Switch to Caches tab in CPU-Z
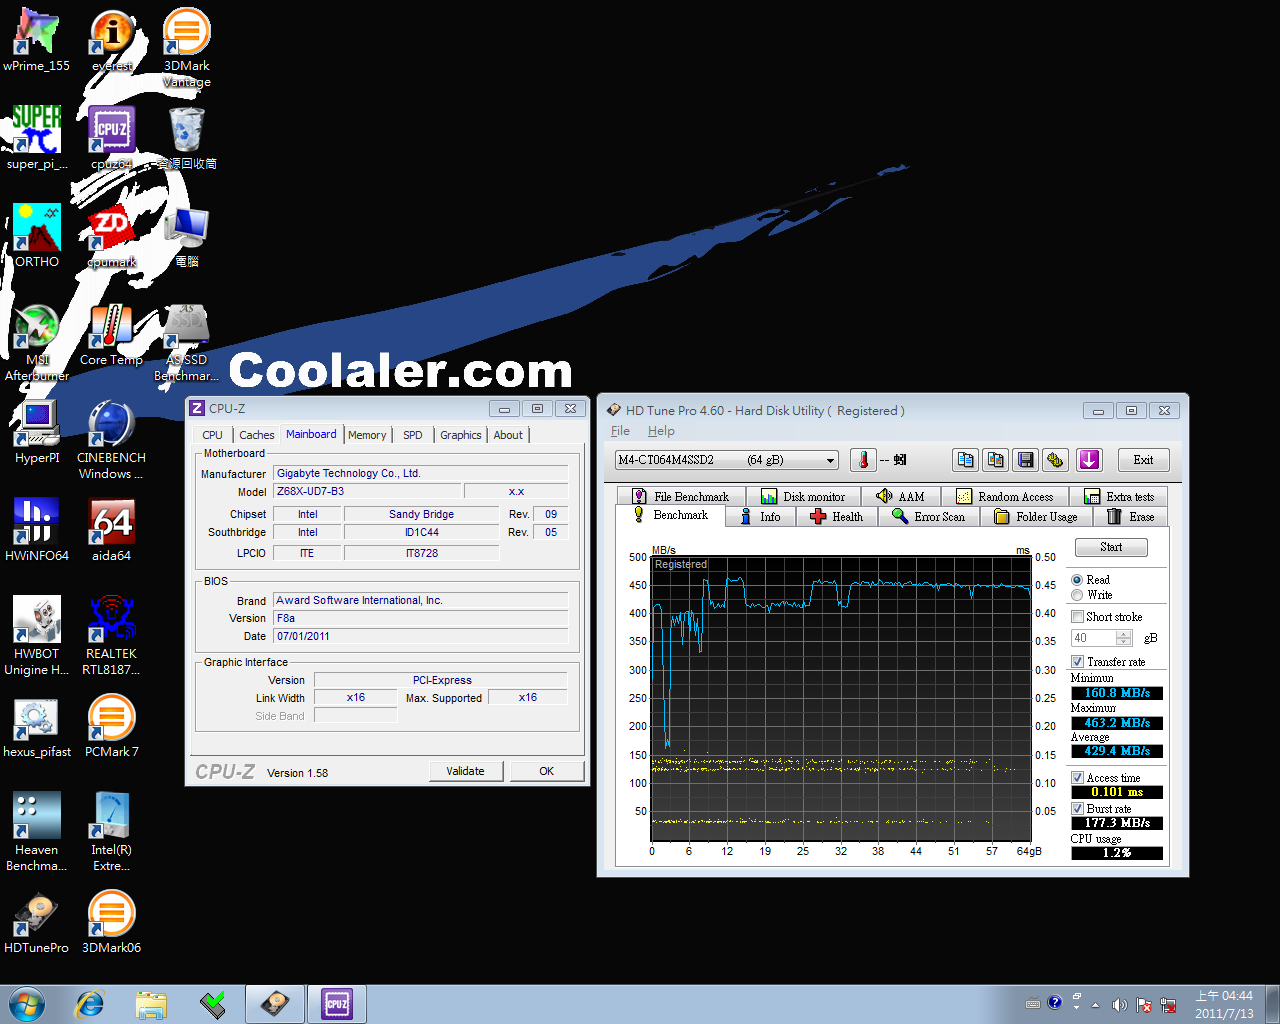The image size is (1280, 1024). [257, 435]
